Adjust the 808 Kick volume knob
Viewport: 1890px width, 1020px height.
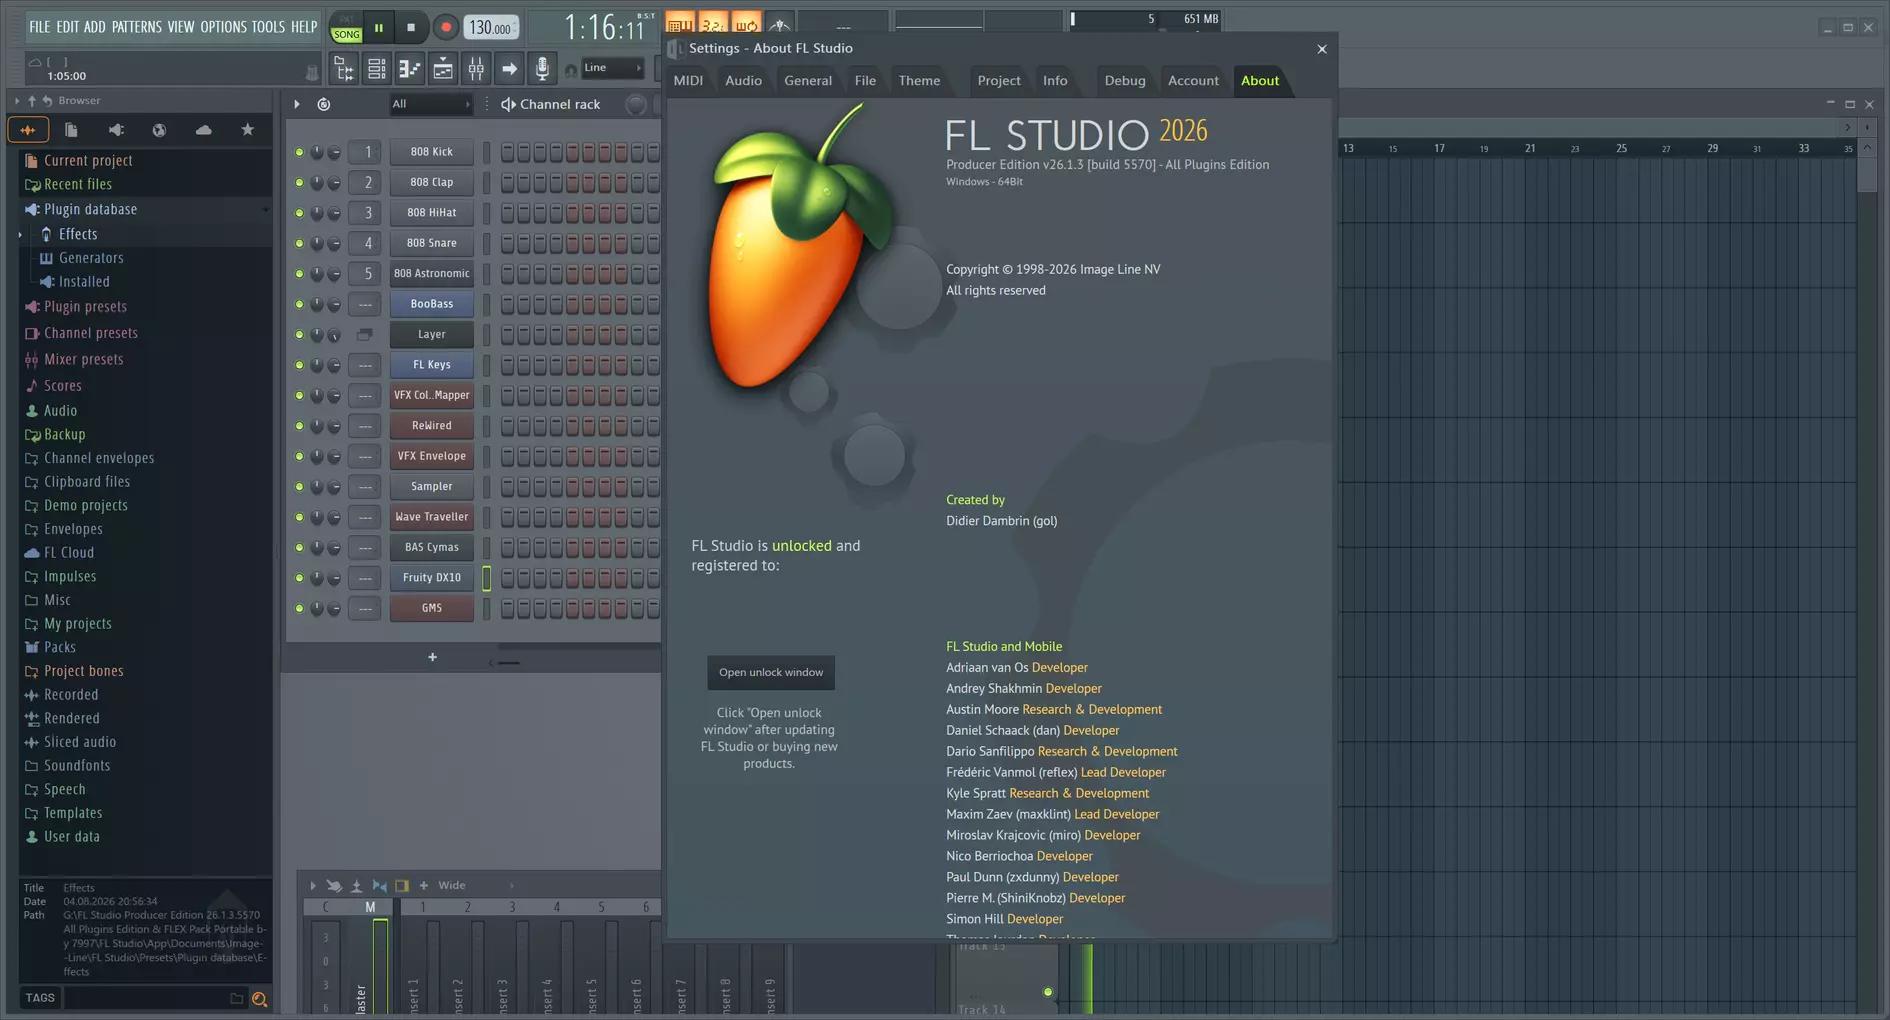tap(334, 152)
